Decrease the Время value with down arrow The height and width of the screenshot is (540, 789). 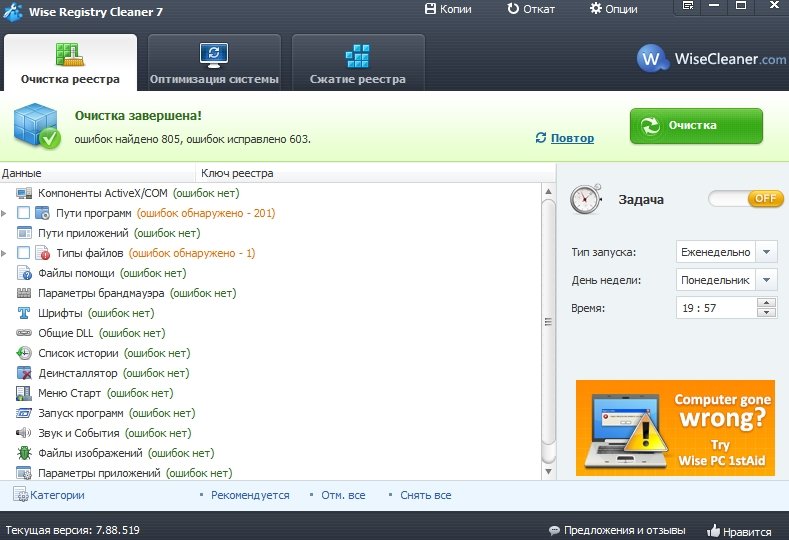(x=766, y=313)
